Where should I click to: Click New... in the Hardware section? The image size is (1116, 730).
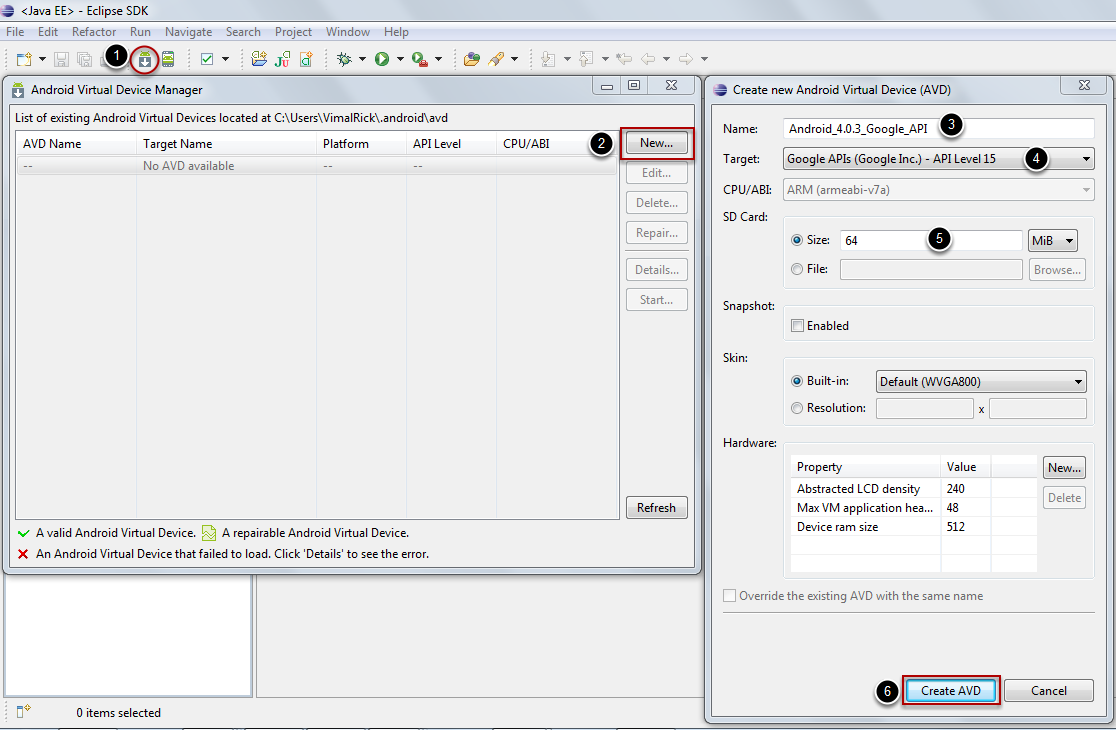[x=1064, y=467]
